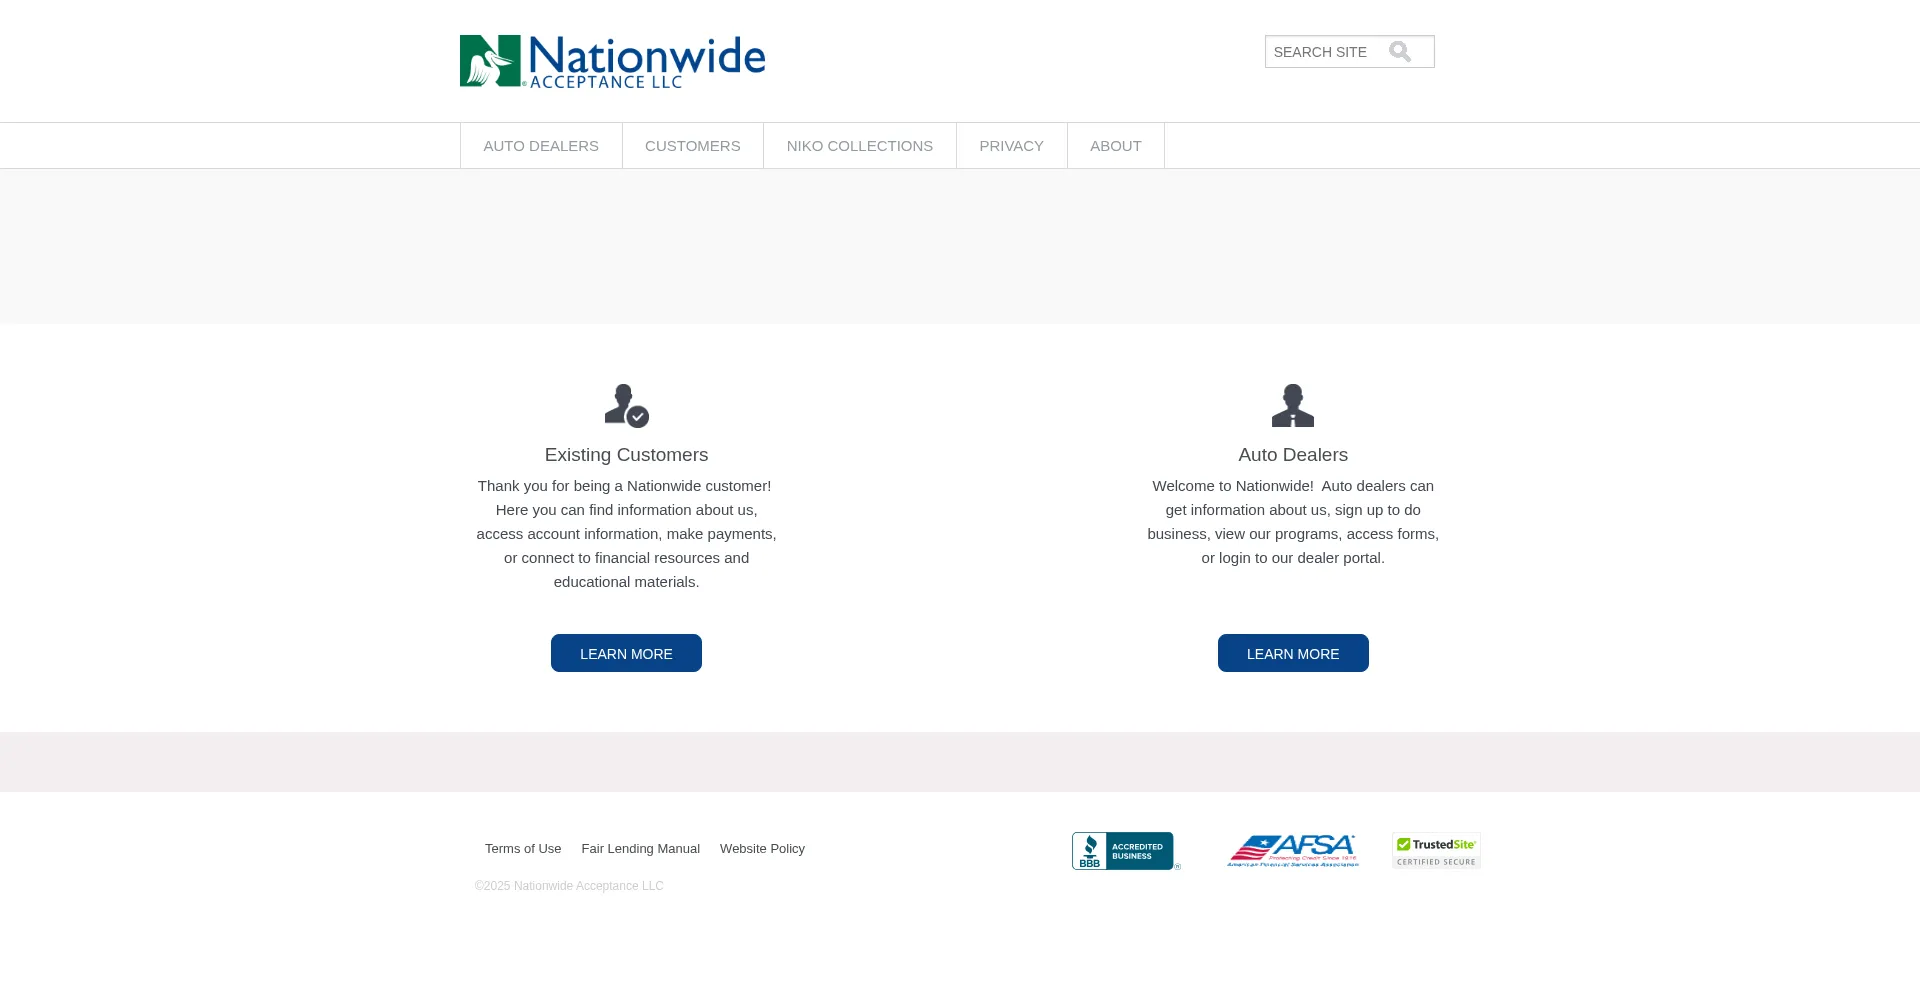Select the PRIVACY tab
The width and height of the screenshot is (1920, 993).
1011,145
